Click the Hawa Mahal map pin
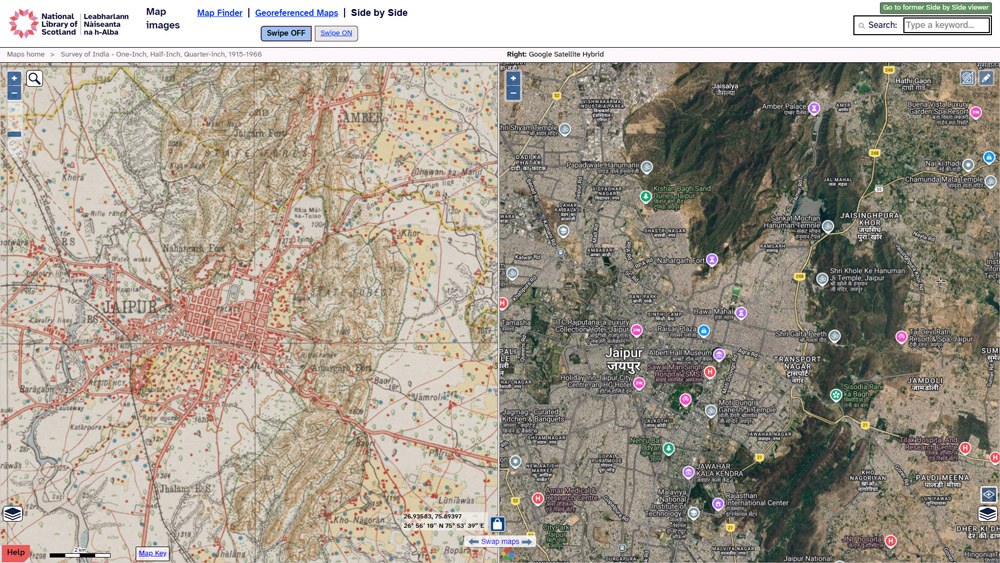Image resolution: width=1000 pixels, height=563 pixels. point(740,313)
